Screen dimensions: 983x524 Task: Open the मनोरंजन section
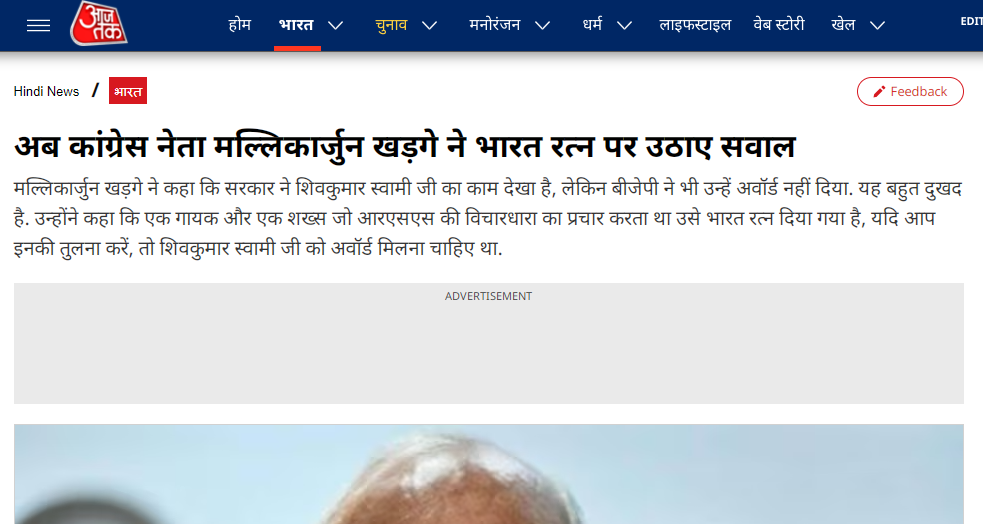coord(495,25)
